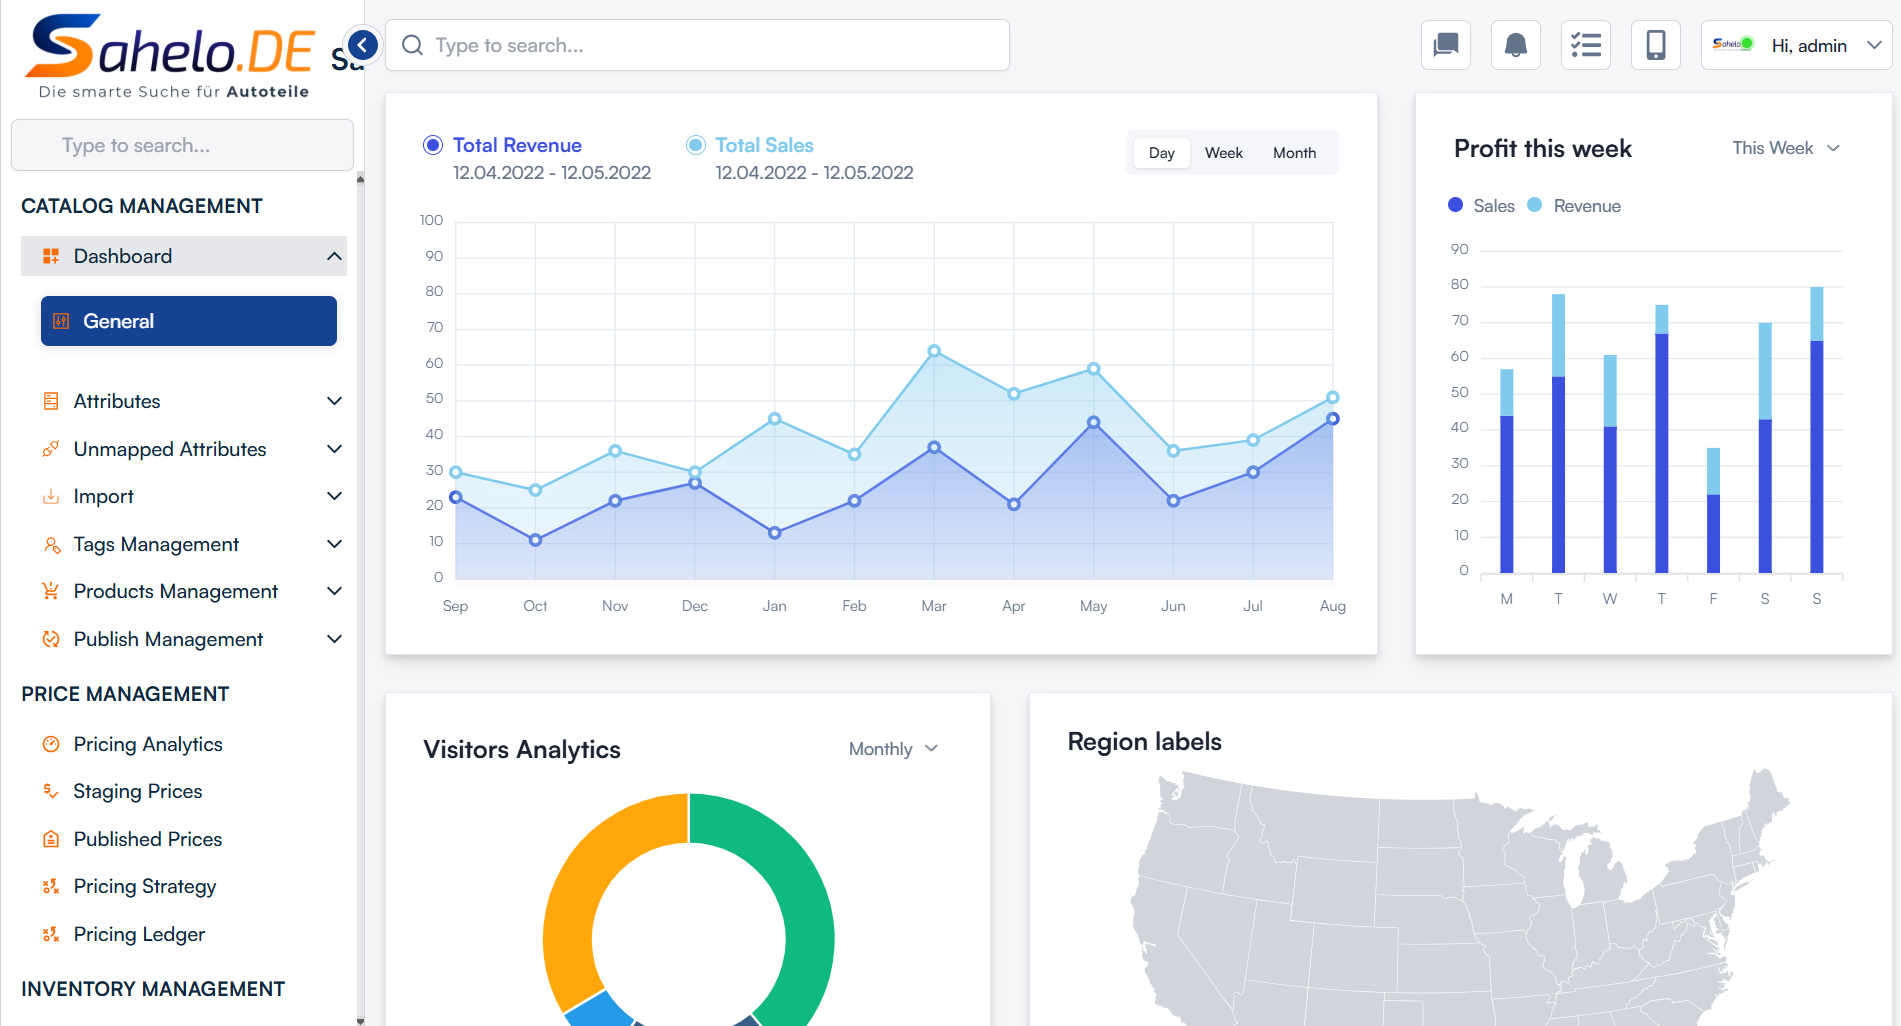This screenshot has width=1901, height=1026.
Task: Open Pricing Strategy page
Action: click(145, 886)
